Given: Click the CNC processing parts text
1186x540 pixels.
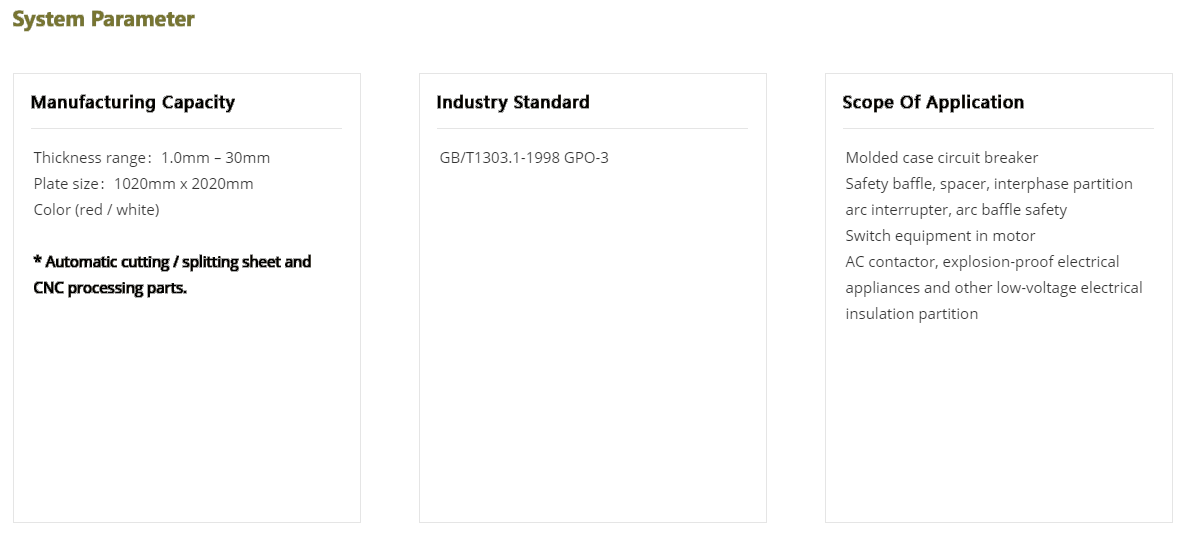Looking at the screenshot, I should point(110,288).
